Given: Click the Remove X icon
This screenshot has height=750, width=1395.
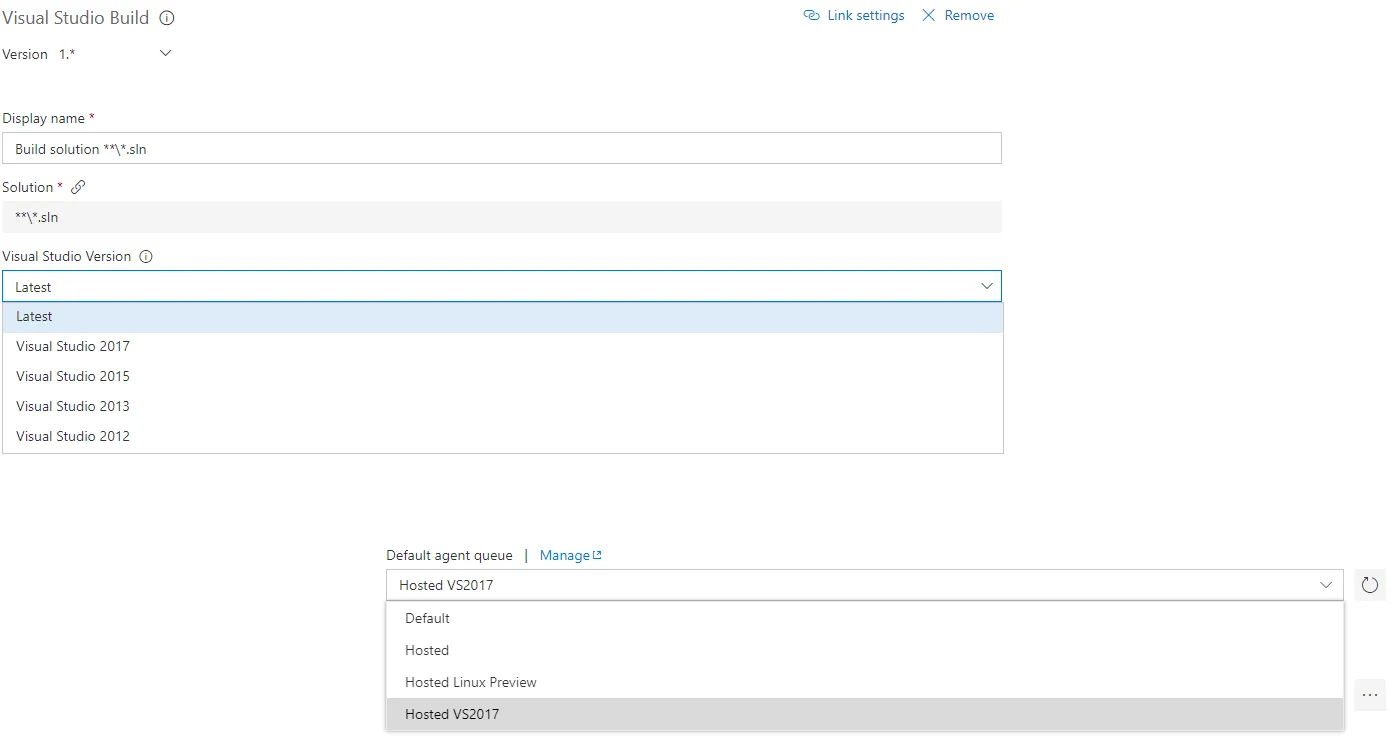Looking at the screenshot, I should tap(929, 16).
